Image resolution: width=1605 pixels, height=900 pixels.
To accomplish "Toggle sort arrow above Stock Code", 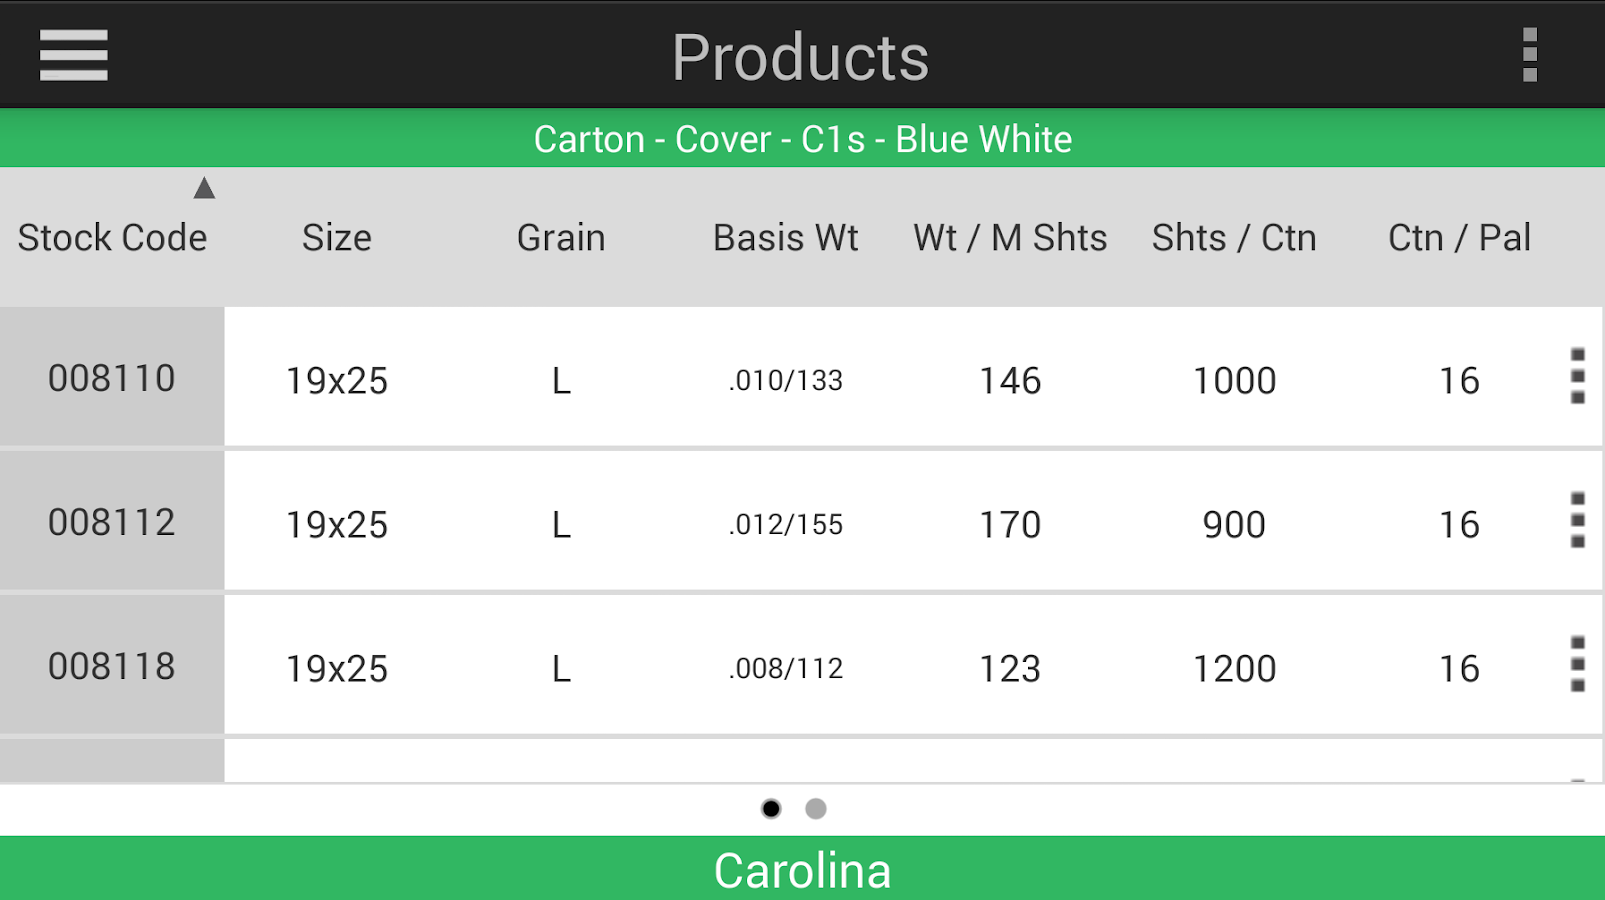I will coord(204,188).
